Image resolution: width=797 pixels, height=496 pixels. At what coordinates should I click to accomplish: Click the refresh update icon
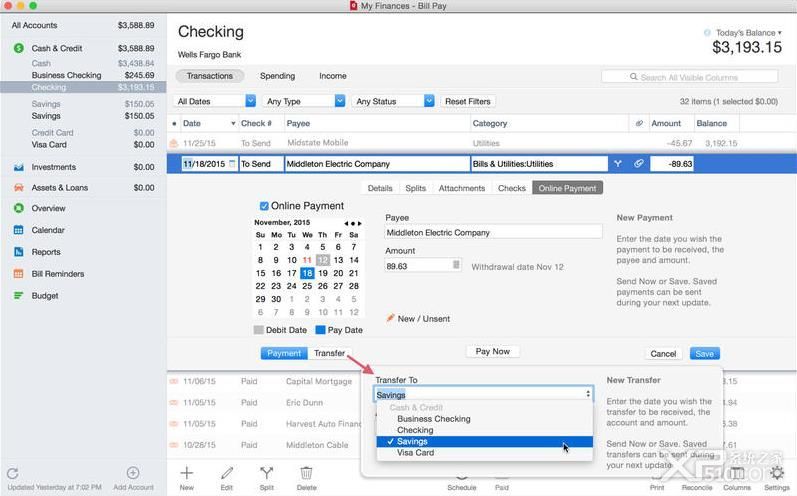coord(13,474)
